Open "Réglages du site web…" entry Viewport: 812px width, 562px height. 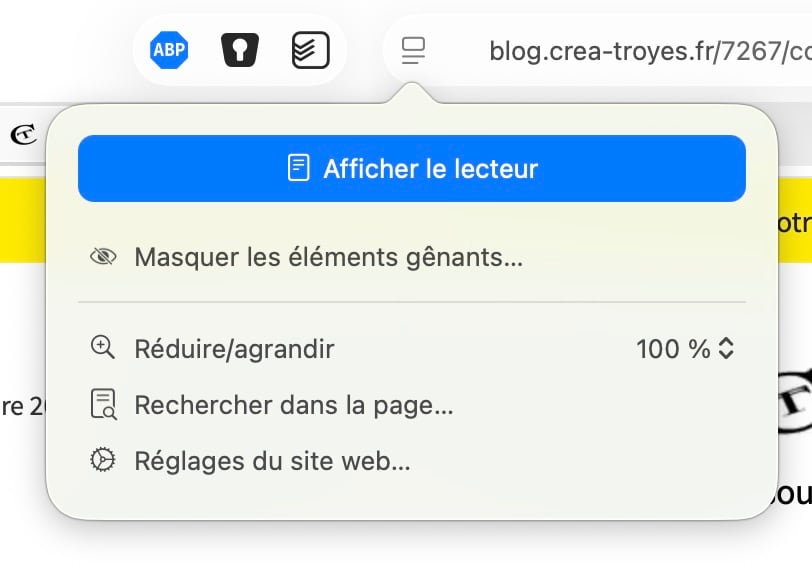pos(272,461)
